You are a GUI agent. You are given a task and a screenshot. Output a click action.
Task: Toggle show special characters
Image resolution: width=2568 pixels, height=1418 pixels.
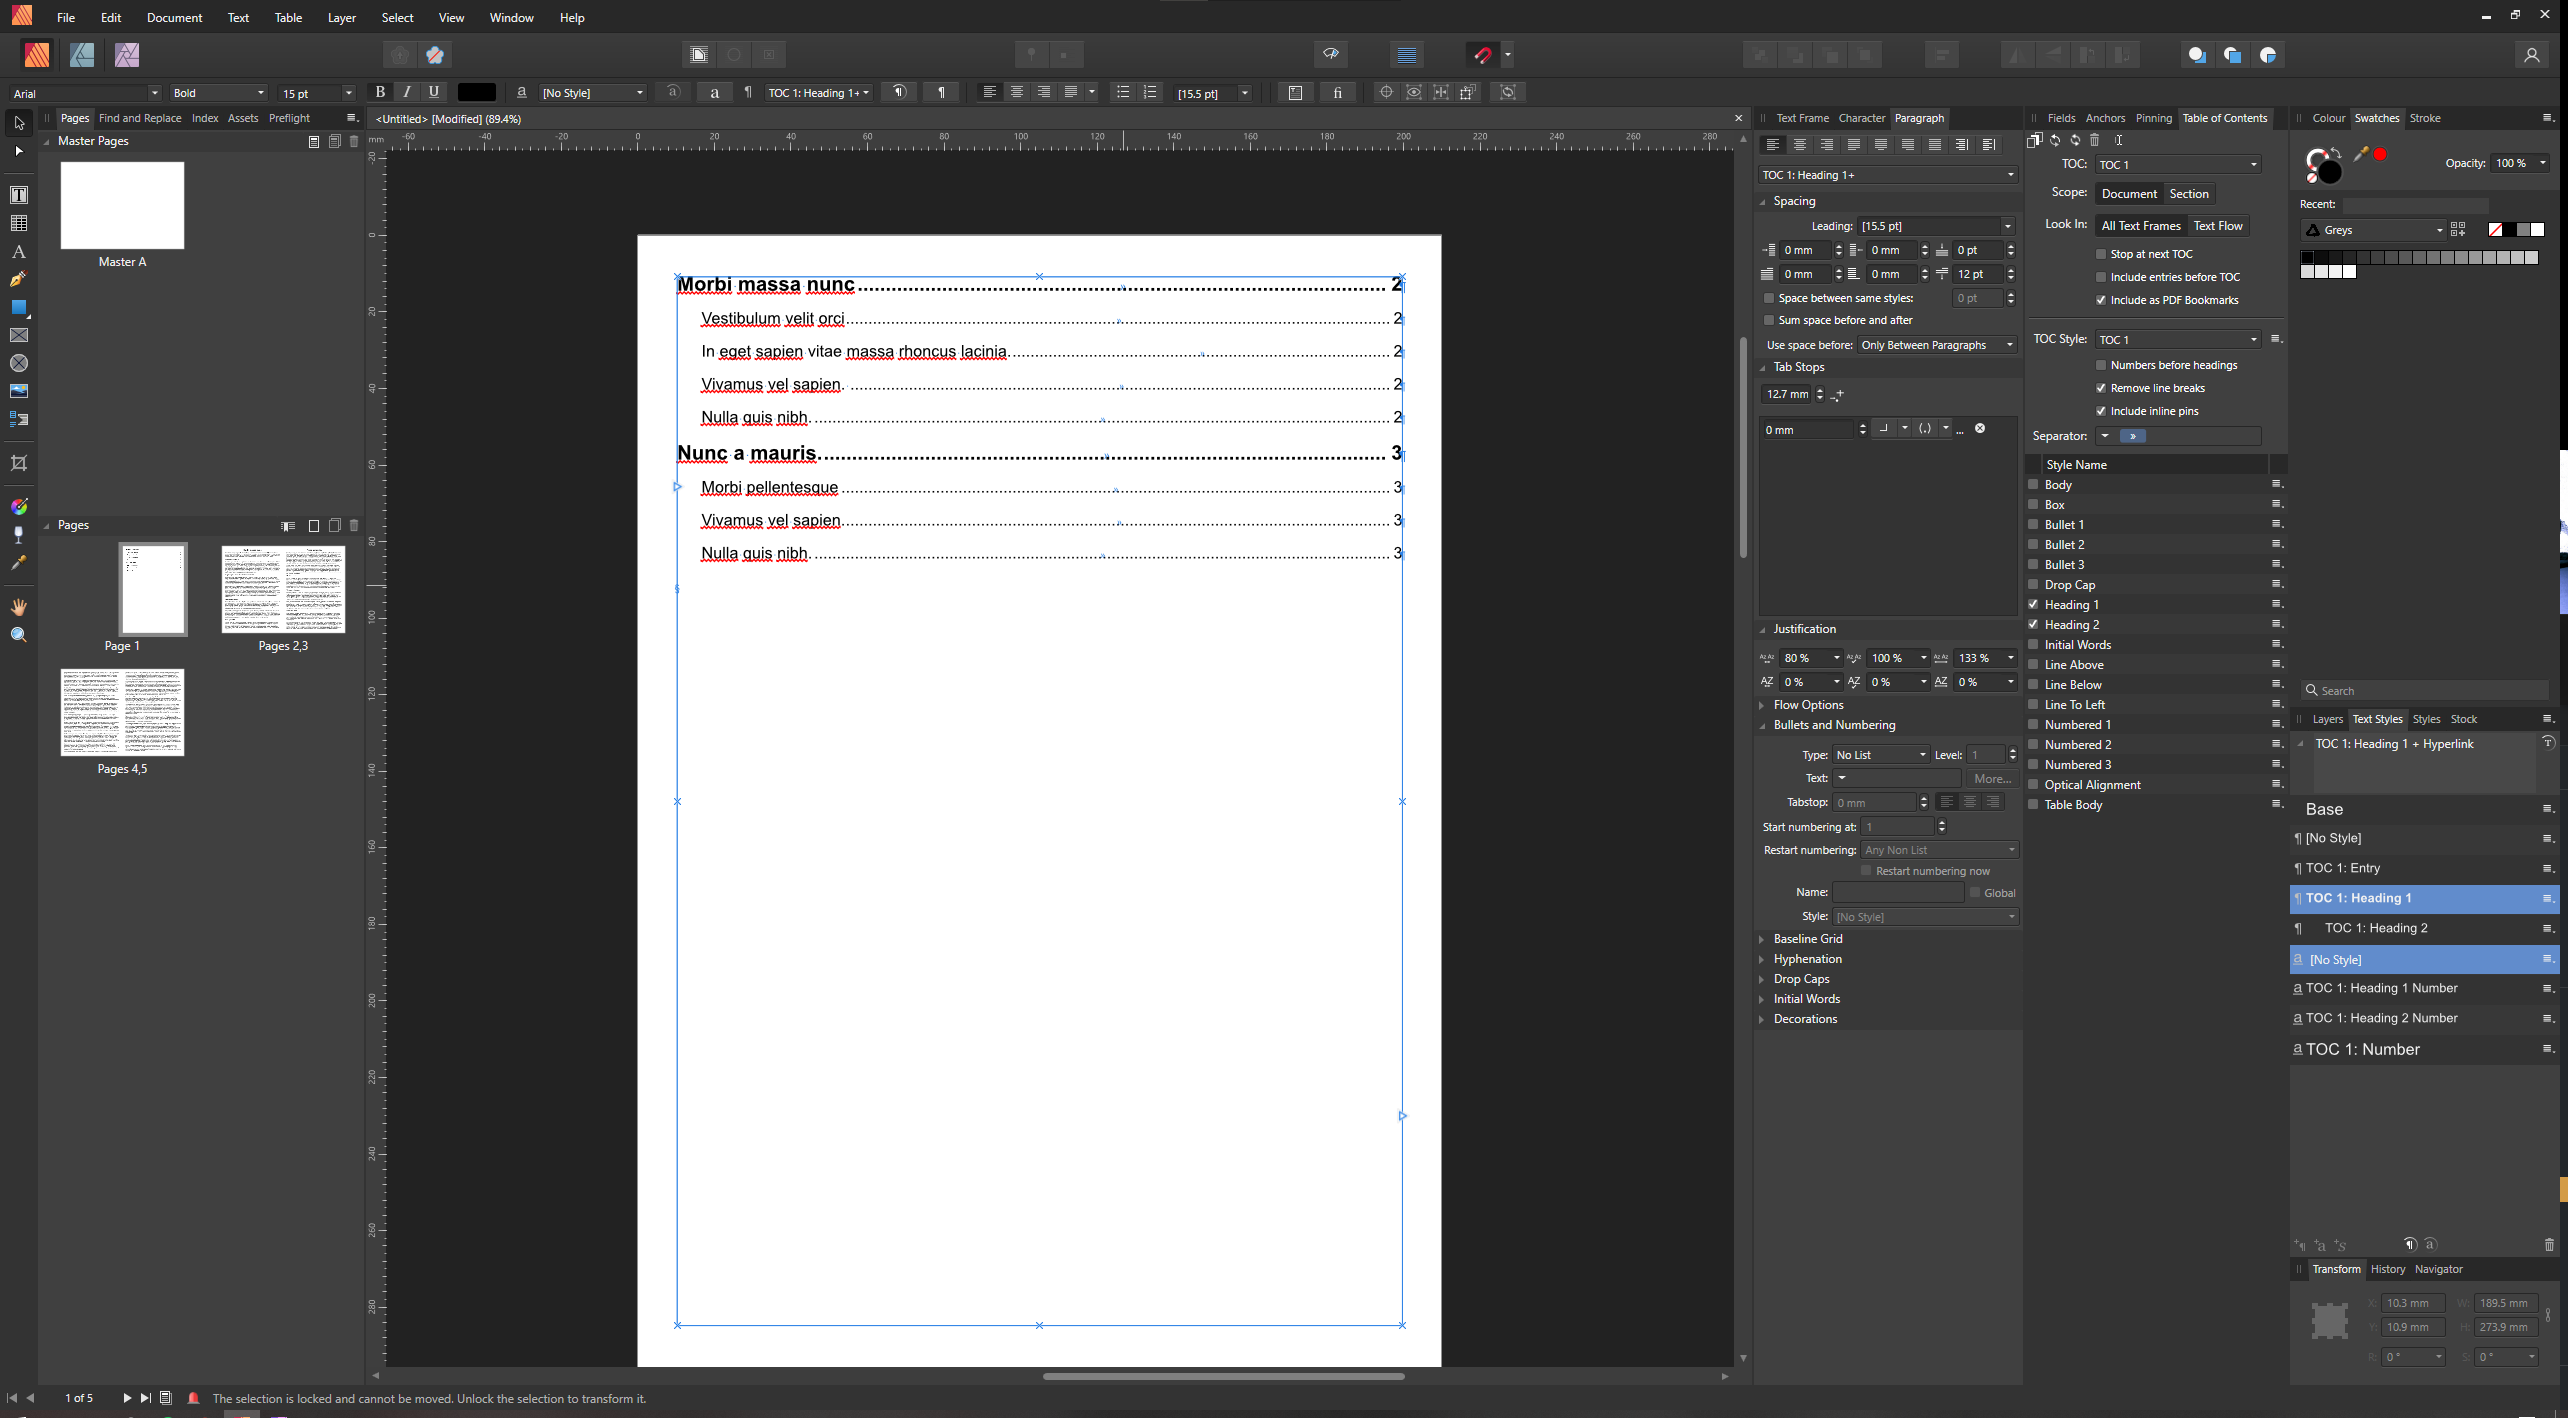tap(940, 92)
